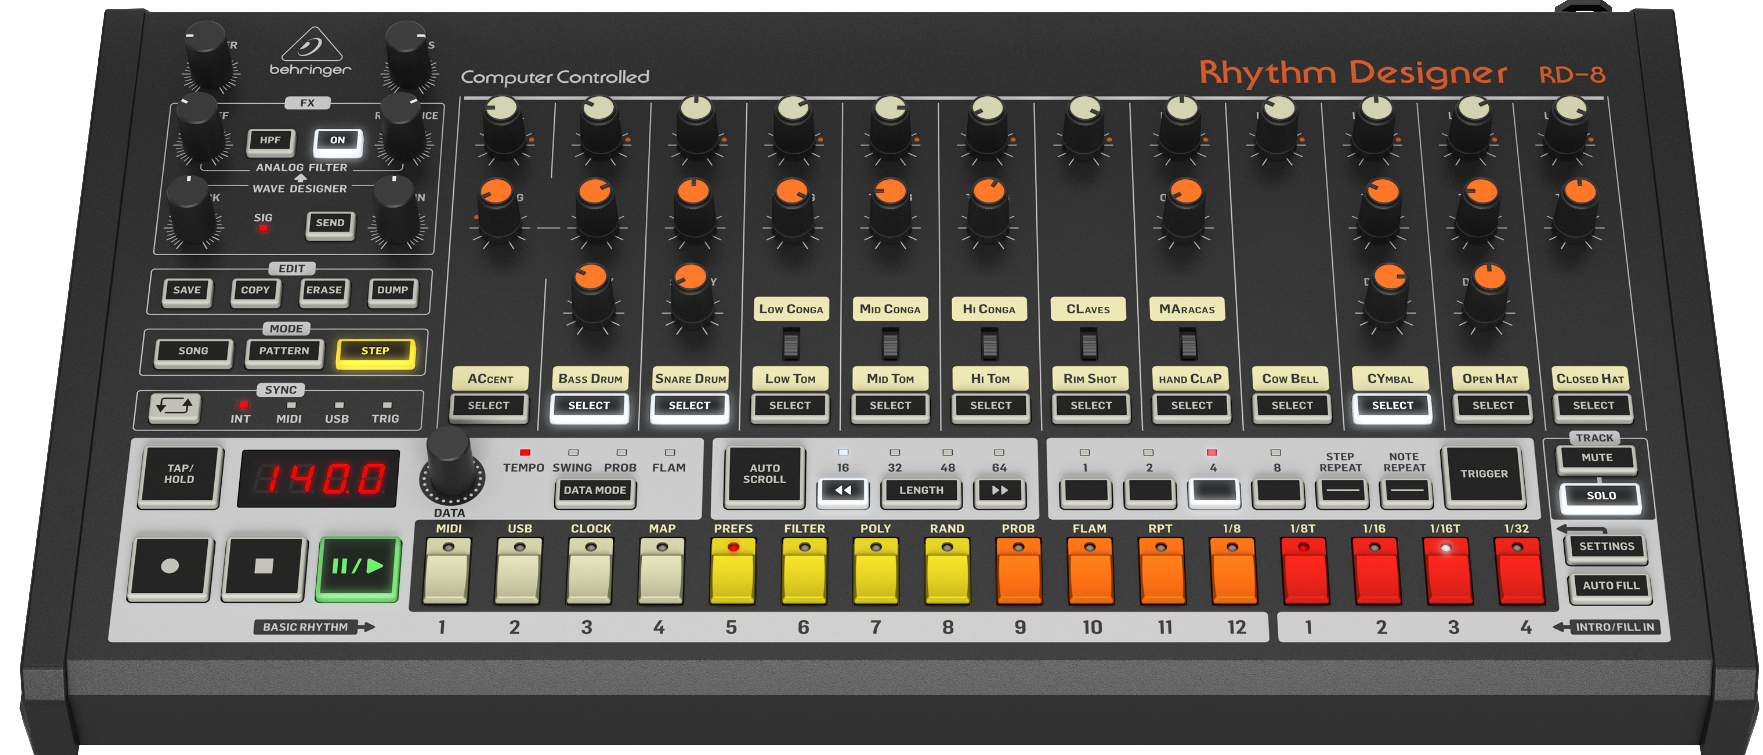
Task: Toggle step key 3 CLOCK
Action: [590, 571]
